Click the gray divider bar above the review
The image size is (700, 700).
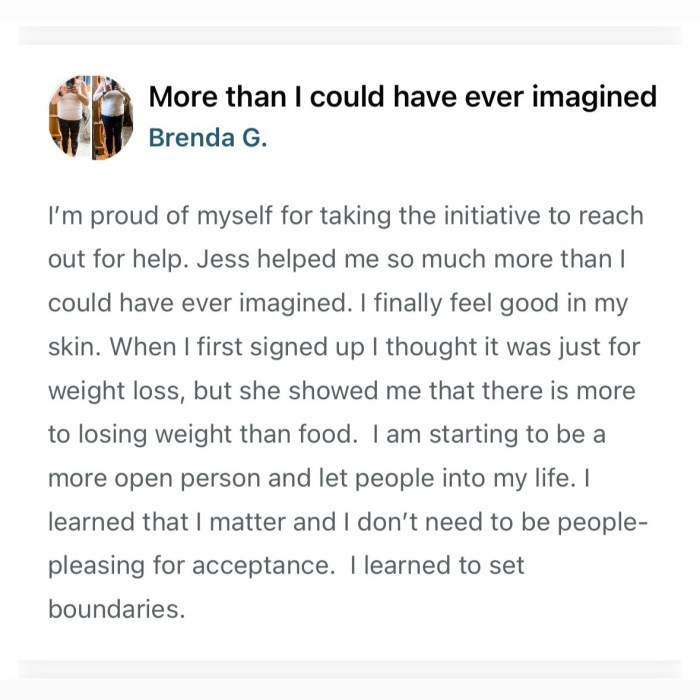[x=350, y=35]
